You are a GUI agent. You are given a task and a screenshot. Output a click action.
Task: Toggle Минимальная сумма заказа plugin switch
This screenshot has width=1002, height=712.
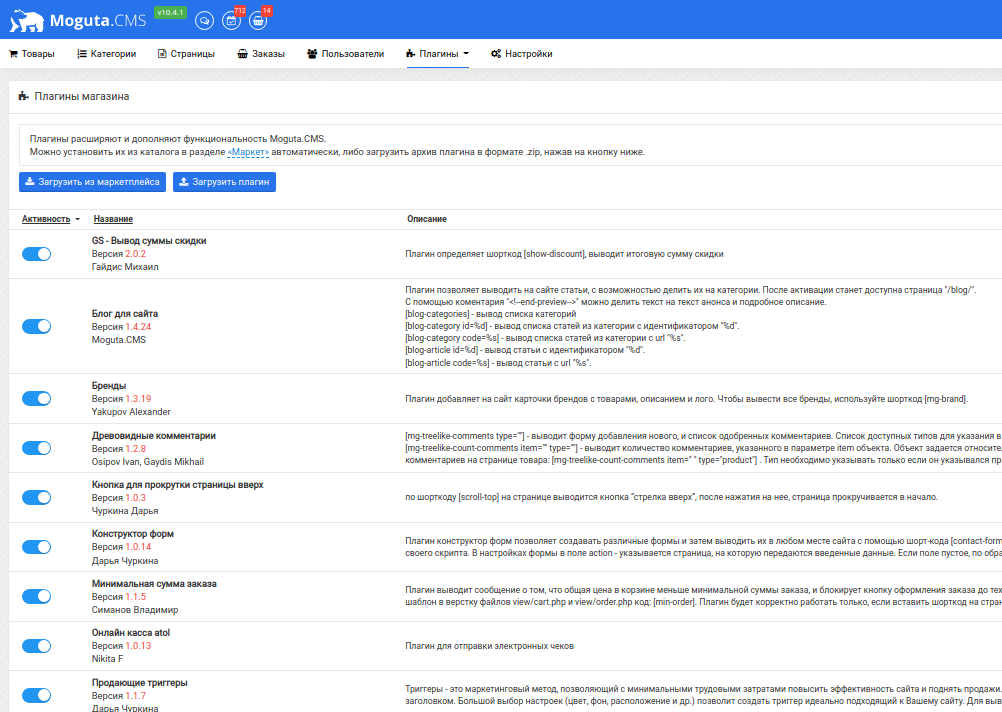tap(36, 596)
